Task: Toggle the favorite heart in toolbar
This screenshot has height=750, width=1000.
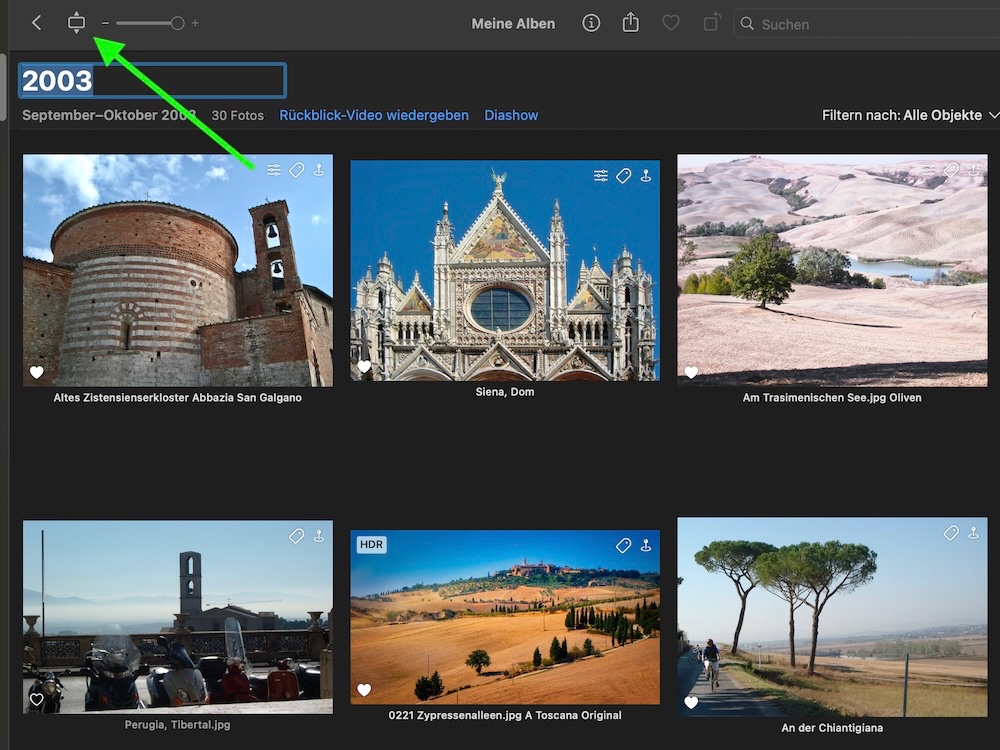Action: click(671, 23)
